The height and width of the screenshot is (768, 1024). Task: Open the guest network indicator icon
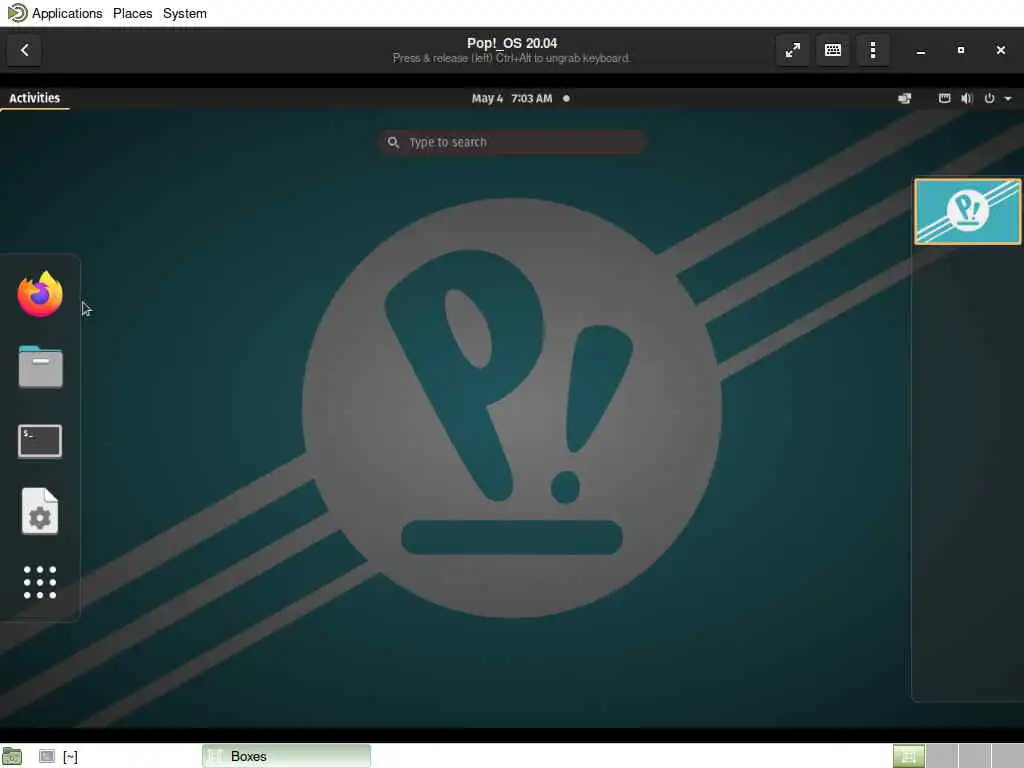(x=904, y=99)
